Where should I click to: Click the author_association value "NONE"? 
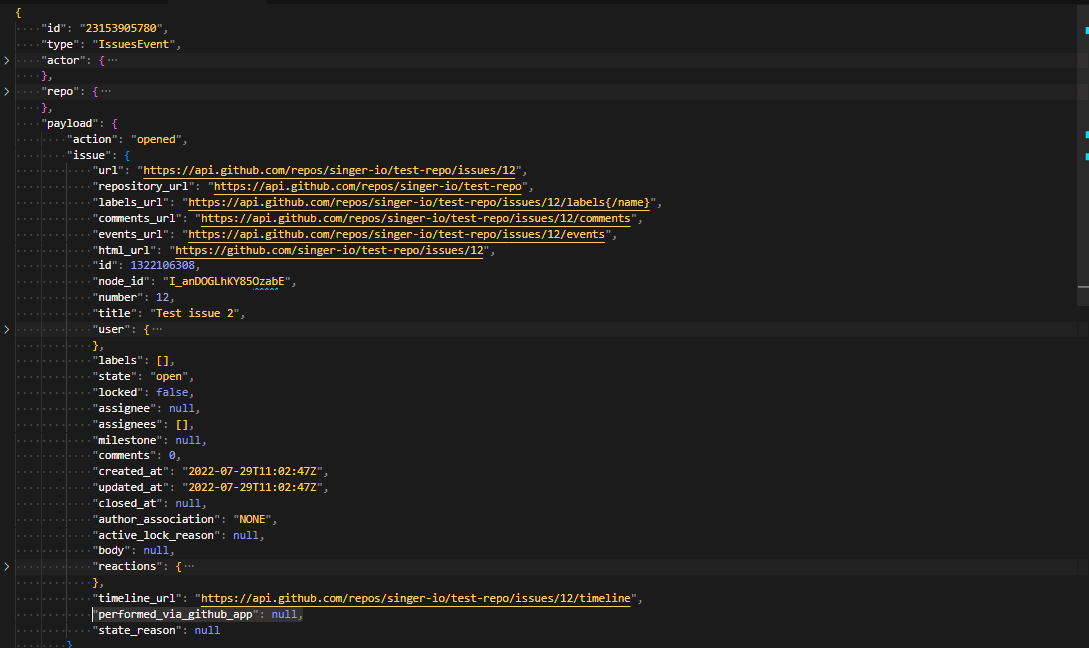(x=252, y=520)
